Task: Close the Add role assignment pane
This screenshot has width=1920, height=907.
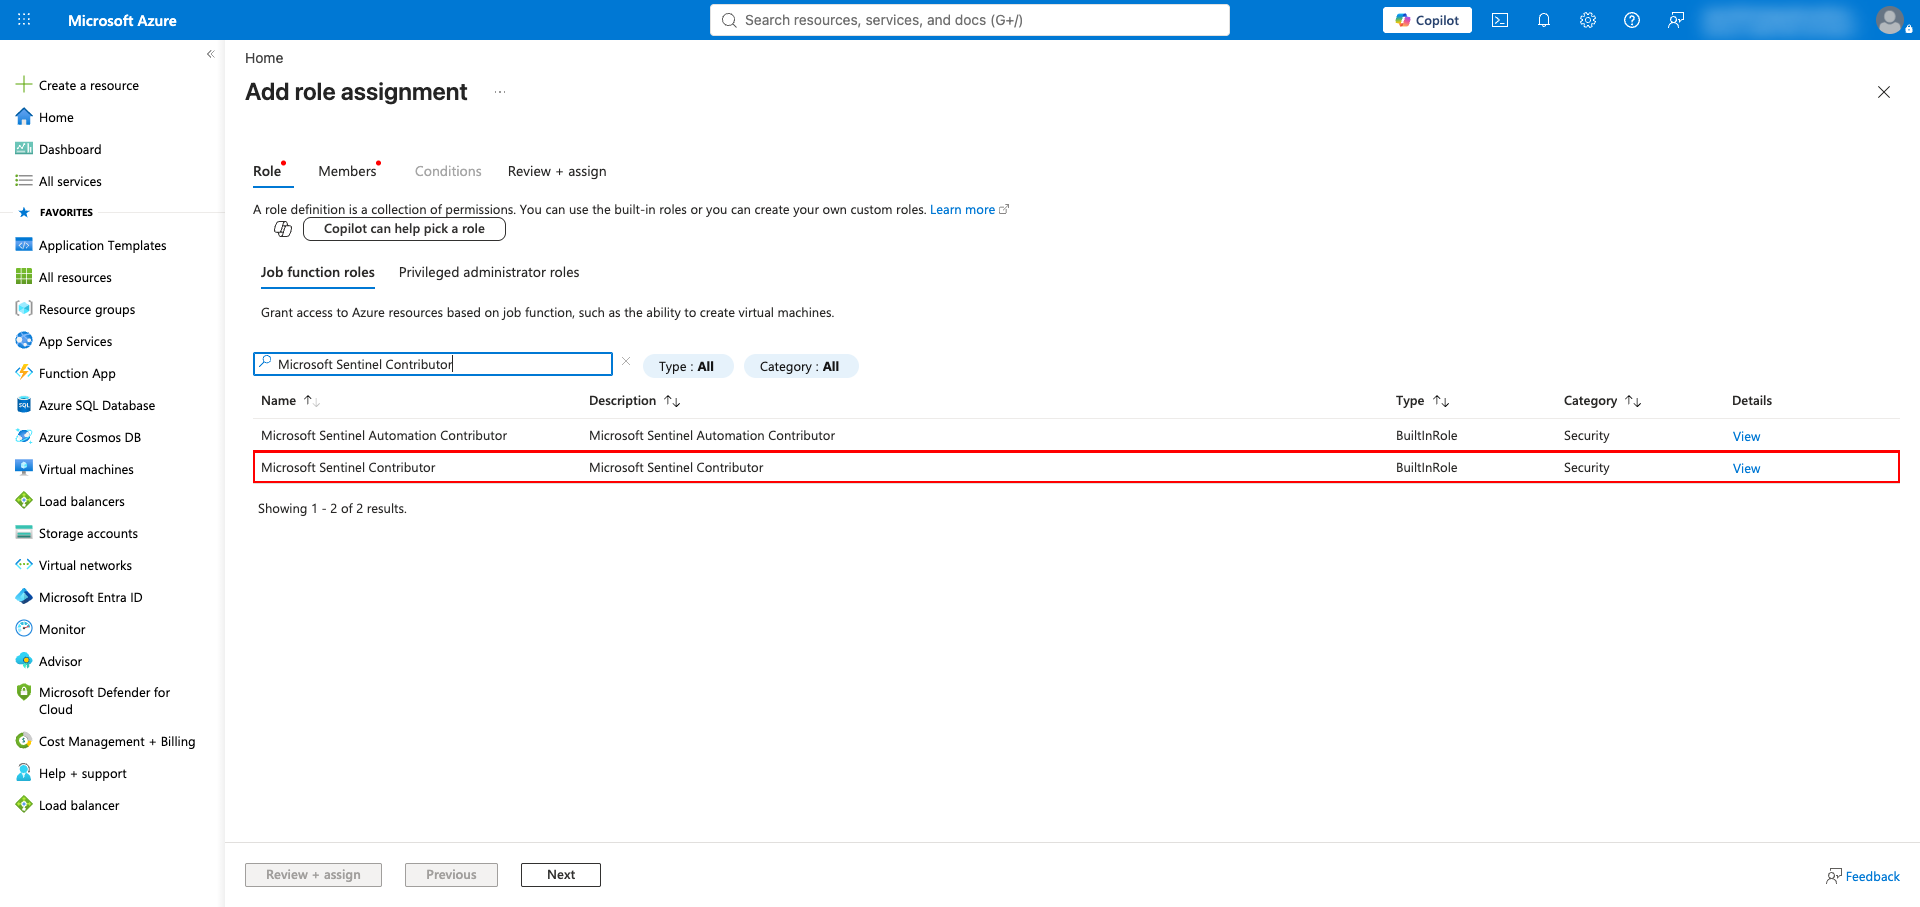Action: [x=1884, y=92]
